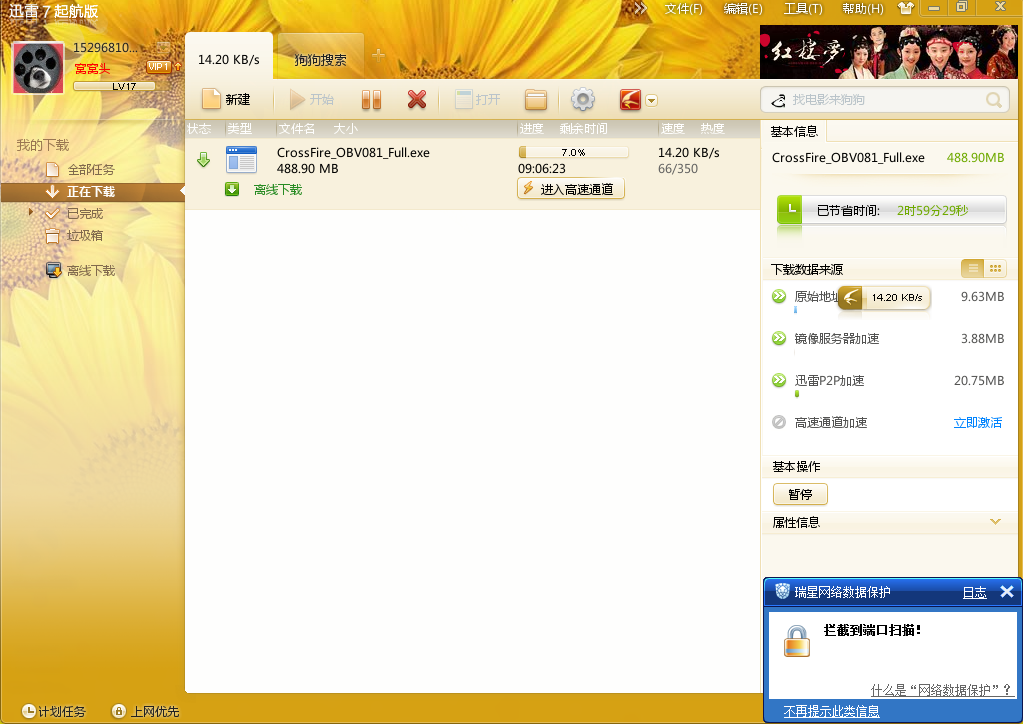Select 正在下载 in sidebar
The image size is (1023, 724).
point(91,192)
